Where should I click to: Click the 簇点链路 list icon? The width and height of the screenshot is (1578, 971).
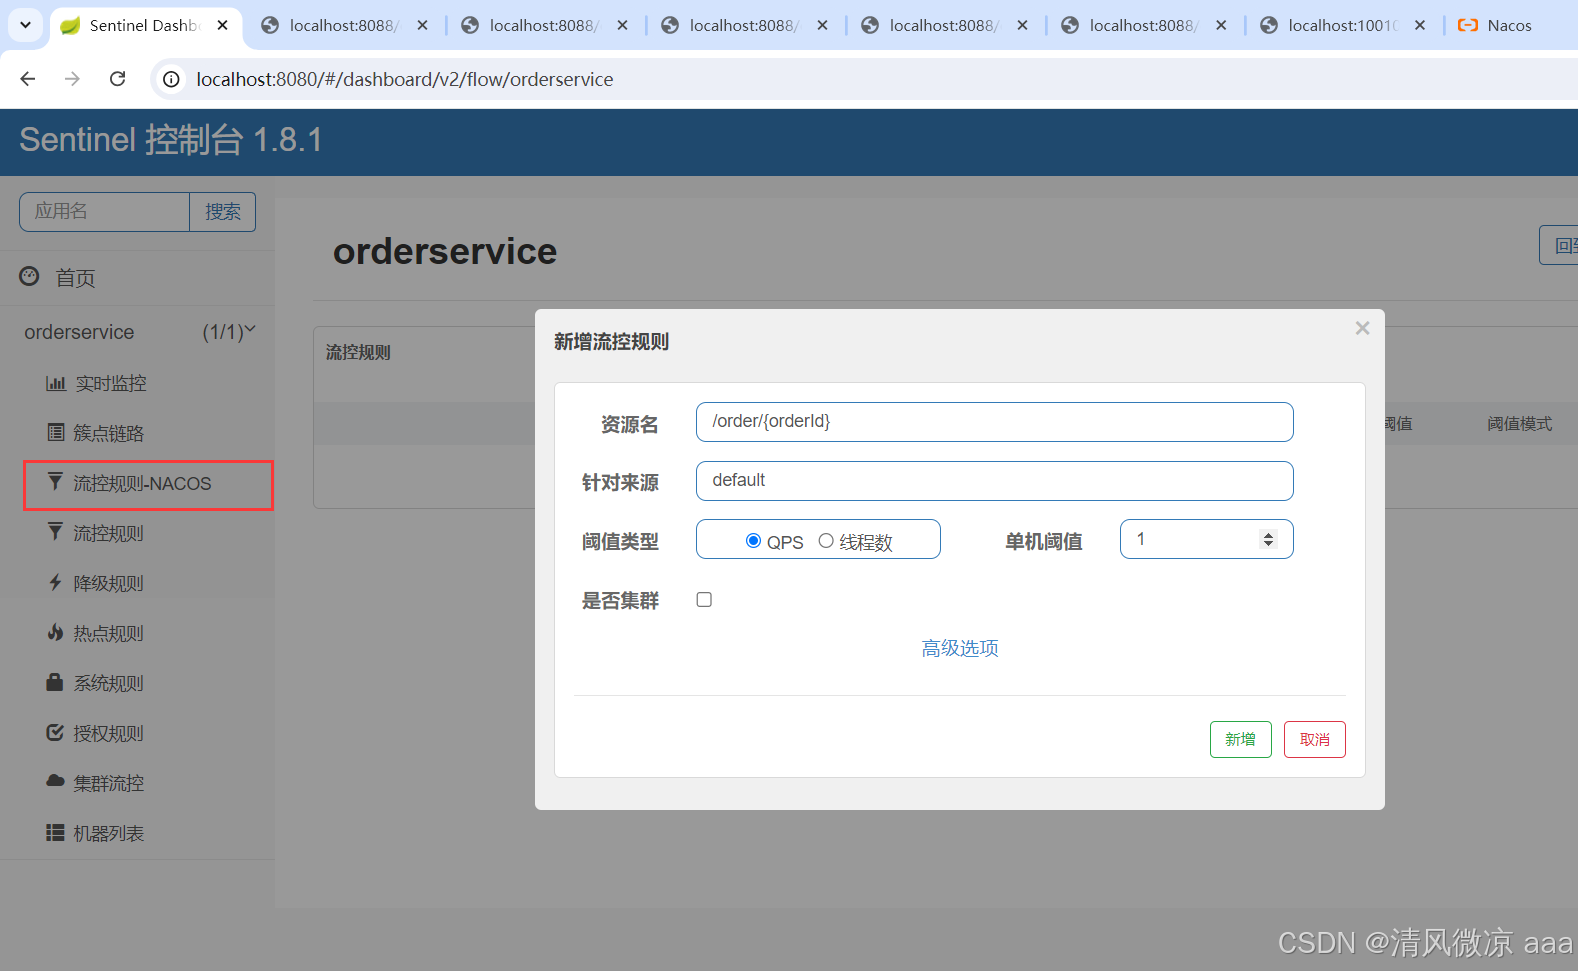[x=56, y=432]
